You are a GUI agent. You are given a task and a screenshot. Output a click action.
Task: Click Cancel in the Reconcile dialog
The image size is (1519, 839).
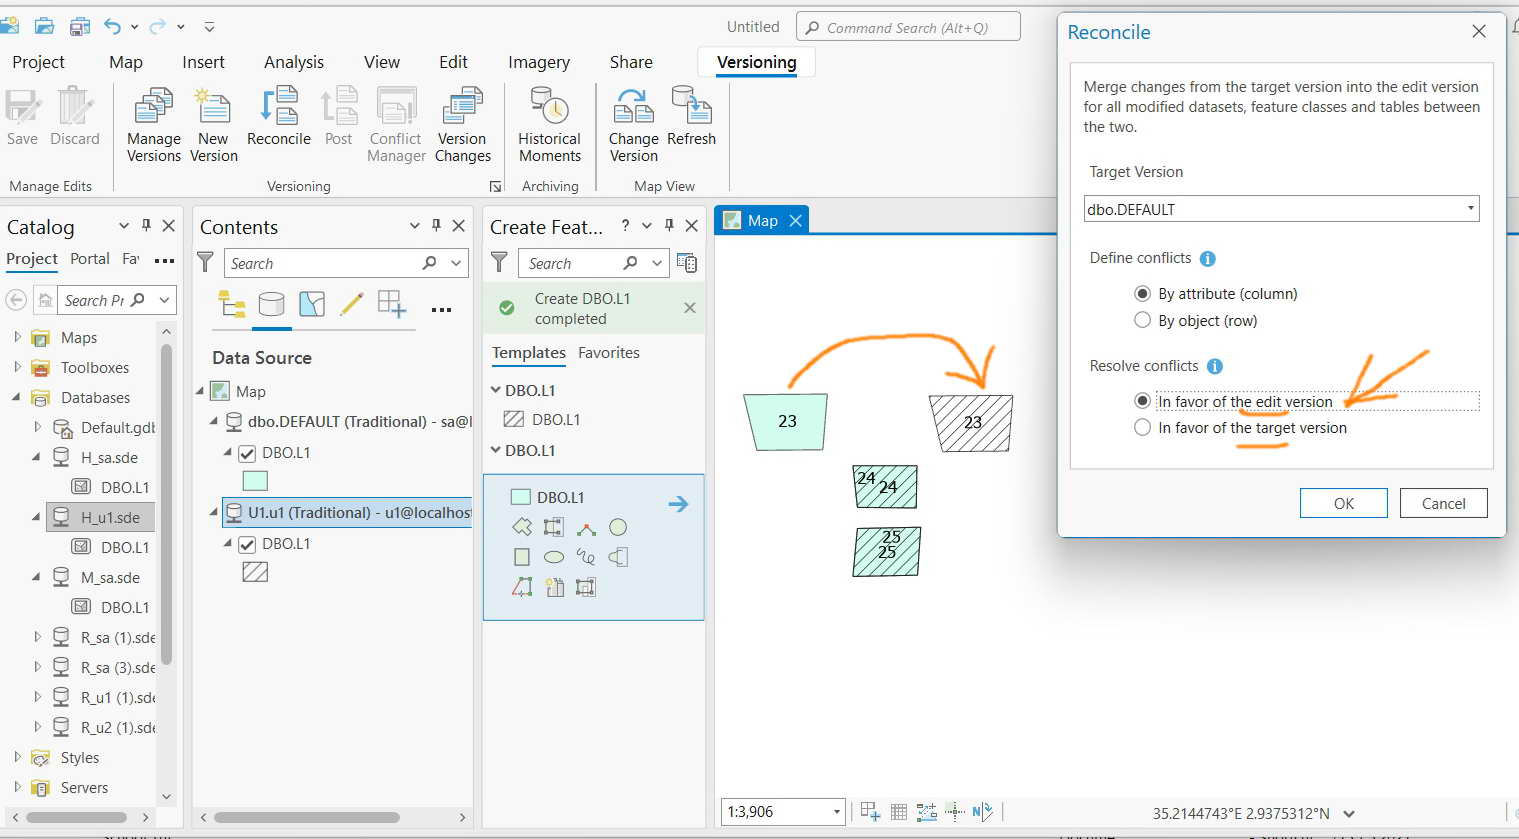click(1443, 503)
